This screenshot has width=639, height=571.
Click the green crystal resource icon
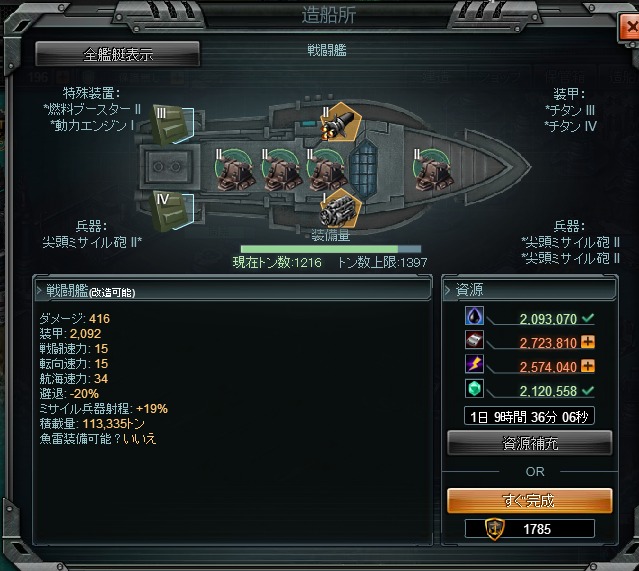[474, 388]
